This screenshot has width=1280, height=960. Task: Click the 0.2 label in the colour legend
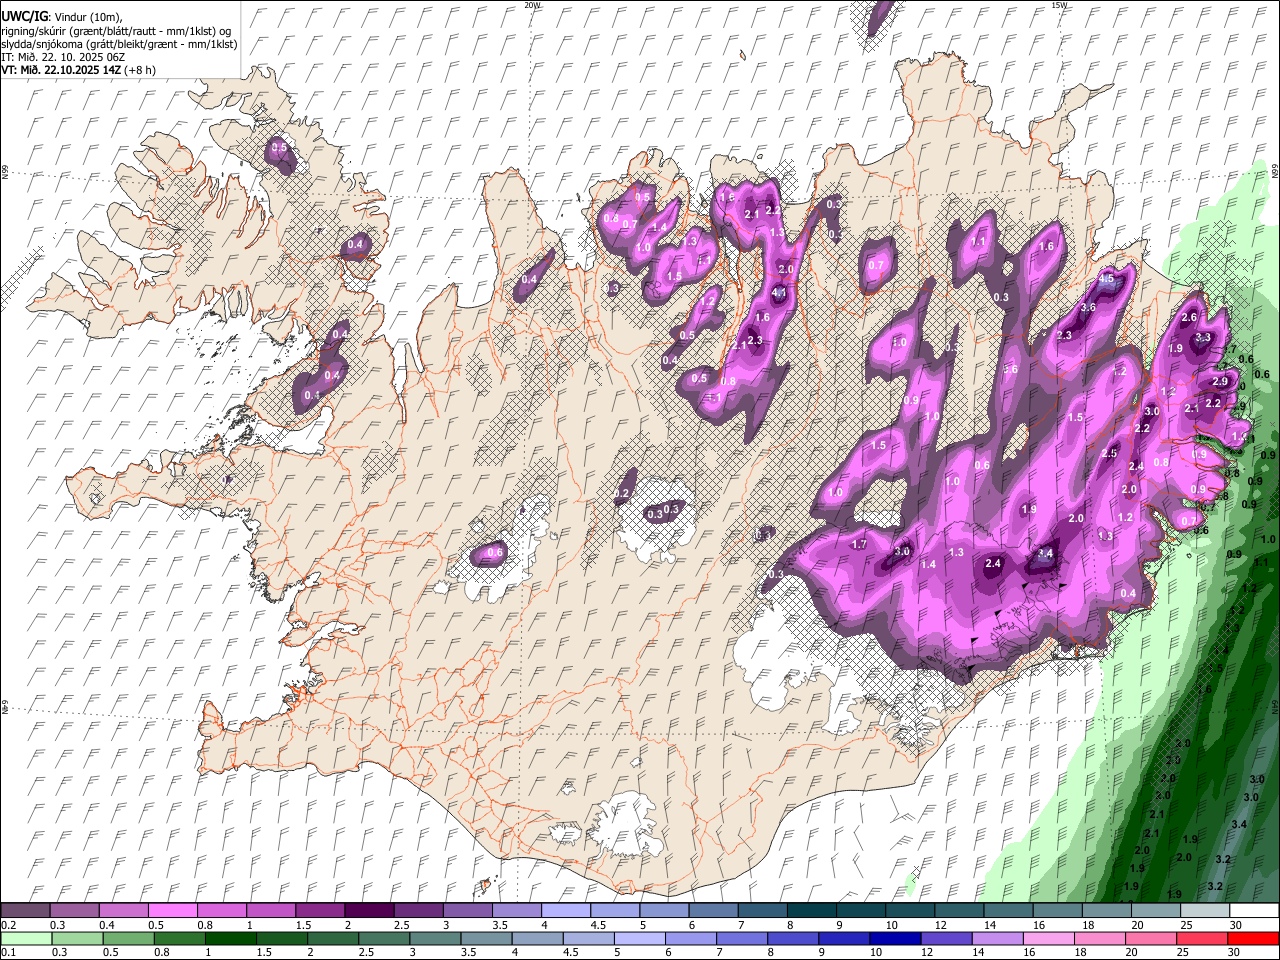click(x=8, y=925)
